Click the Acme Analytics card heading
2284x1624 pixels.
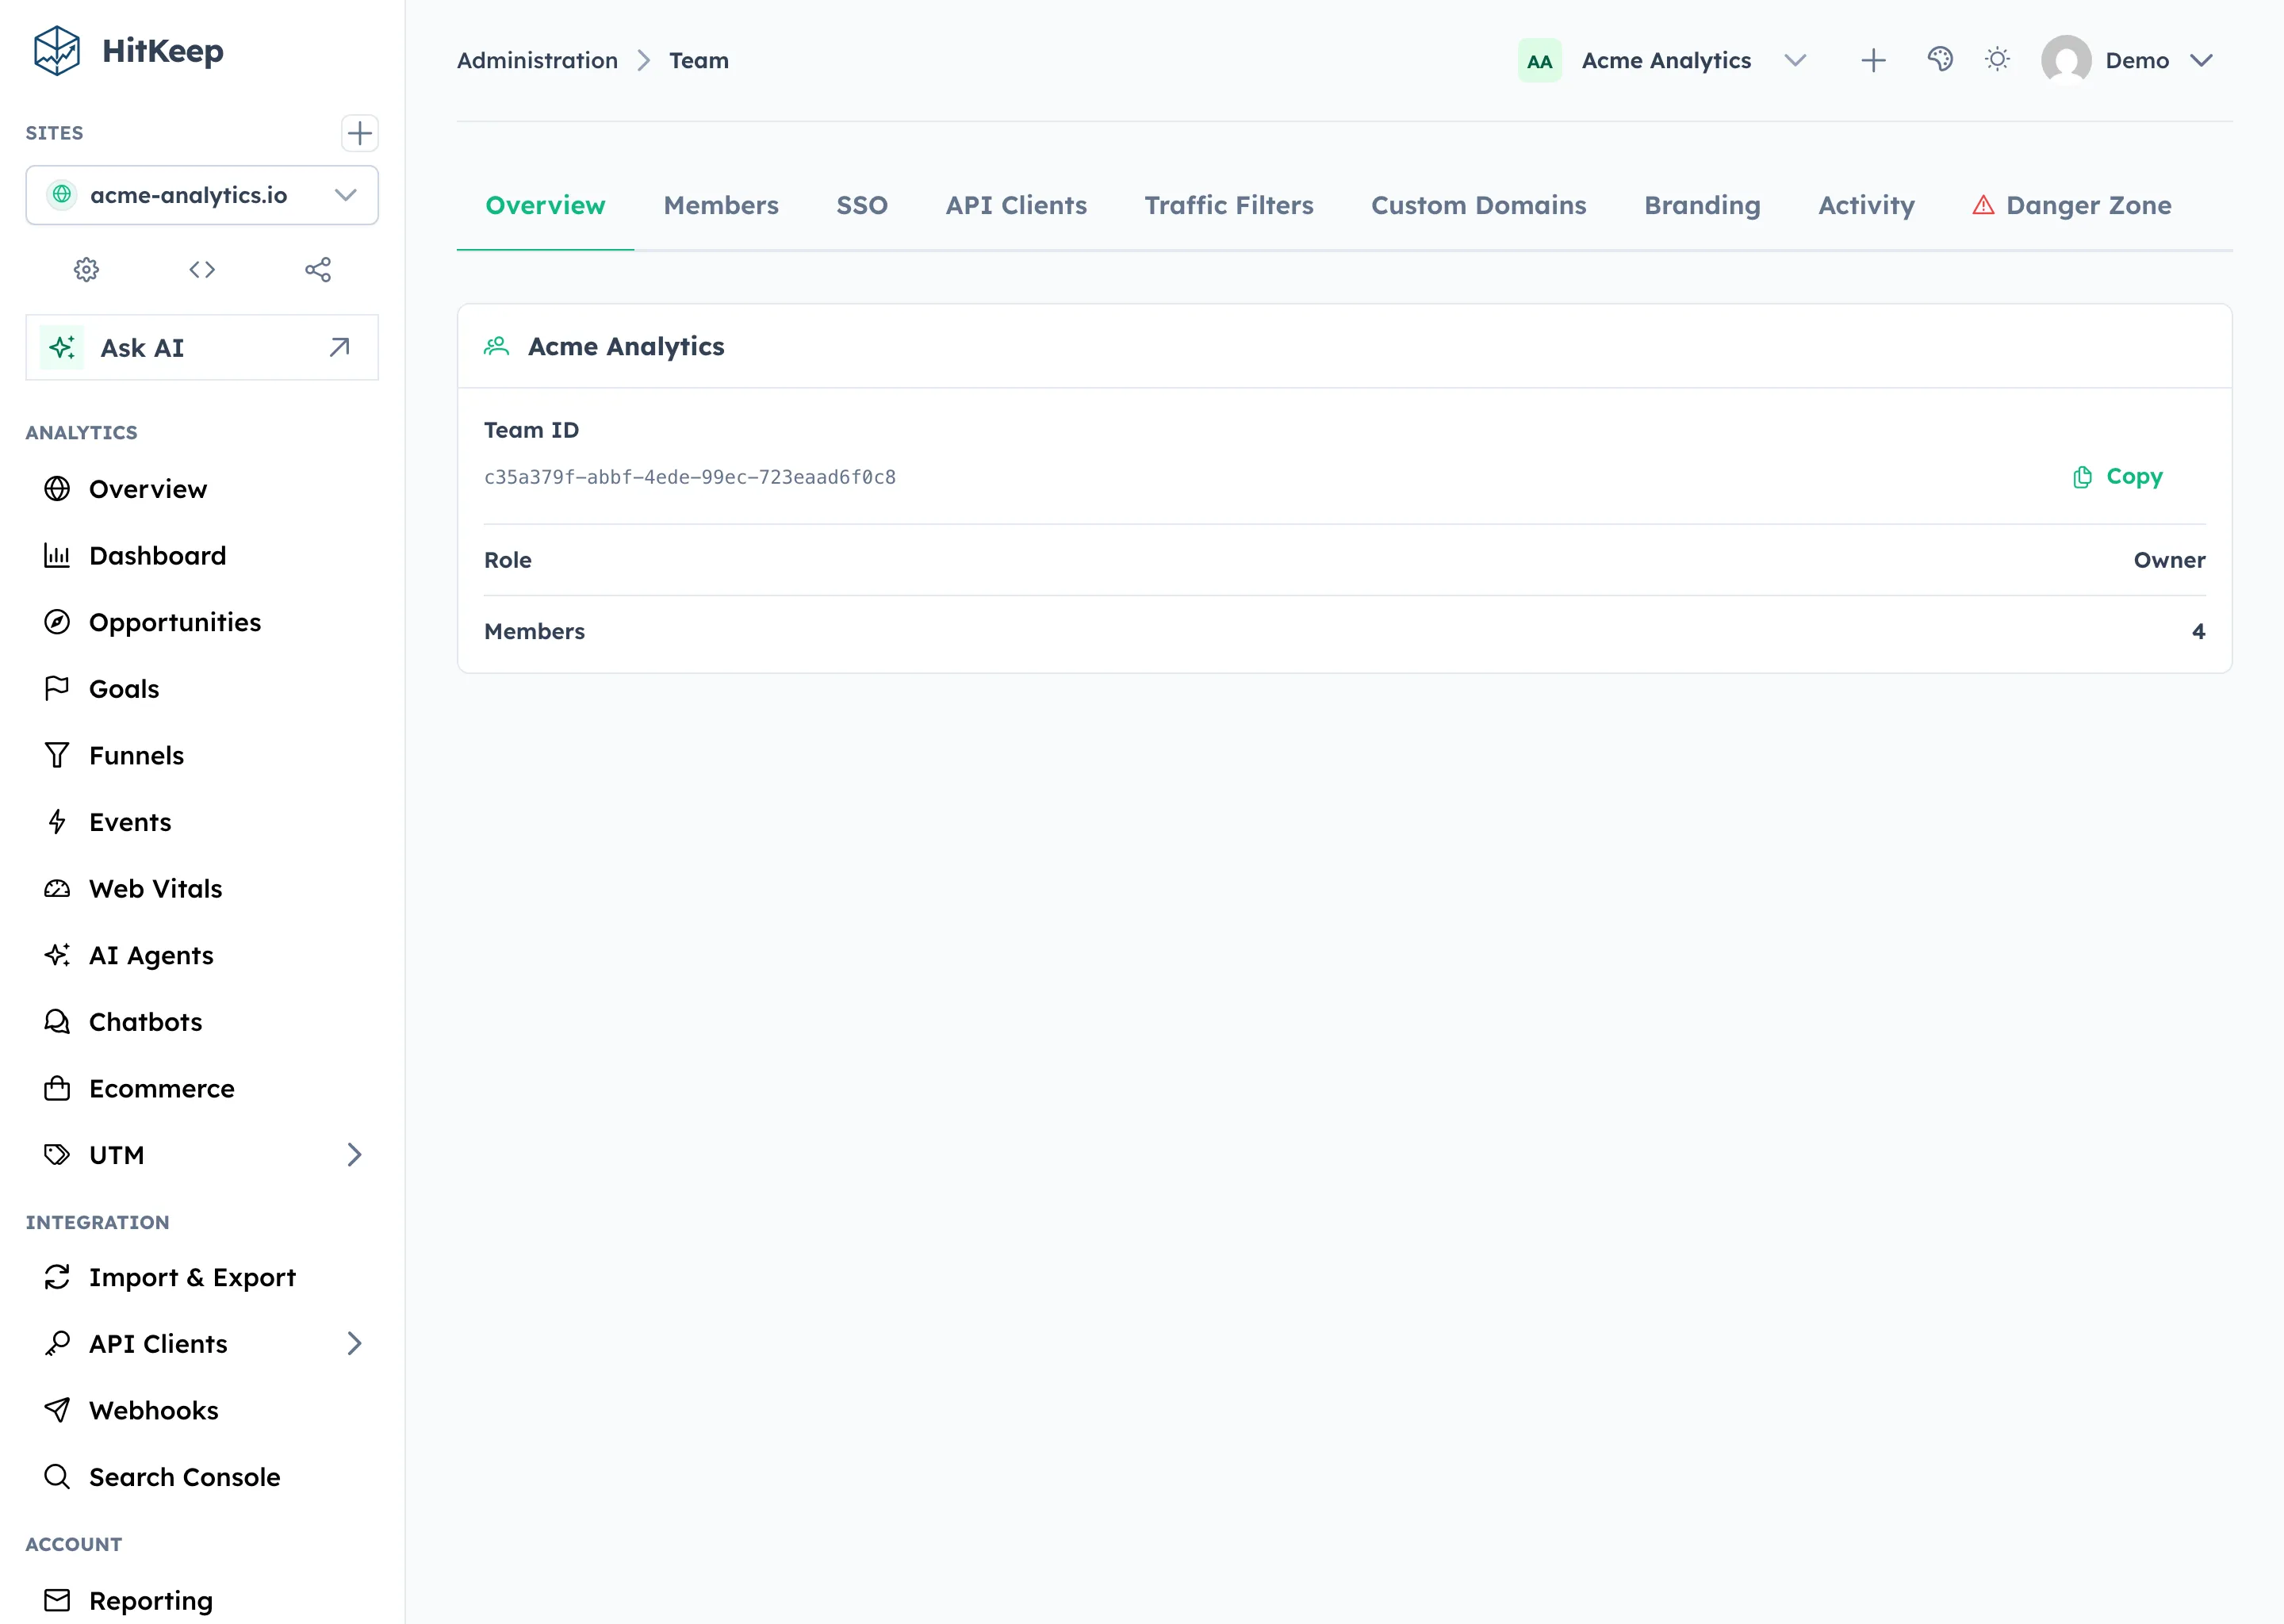coord(626,346)
